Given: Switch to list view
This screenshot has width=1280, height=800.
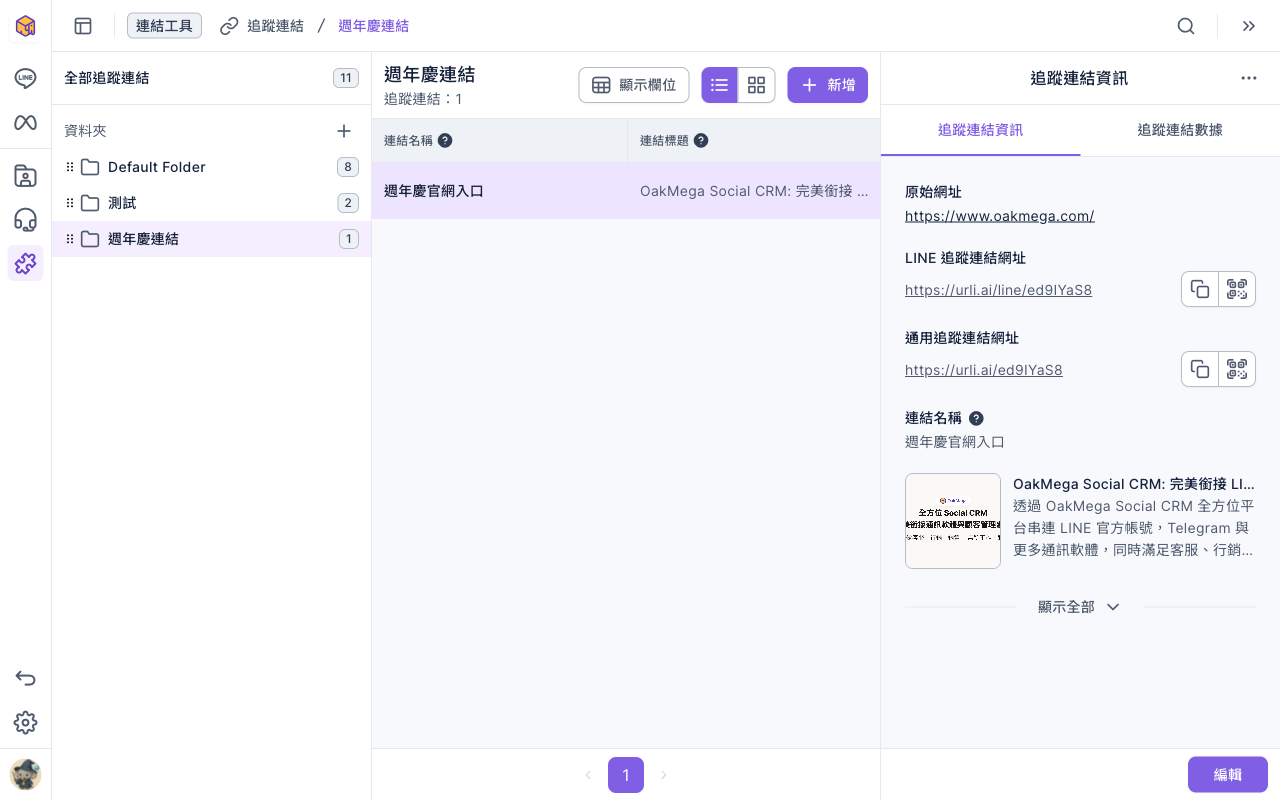Looking at the screenshot, I should pos(720,85).
